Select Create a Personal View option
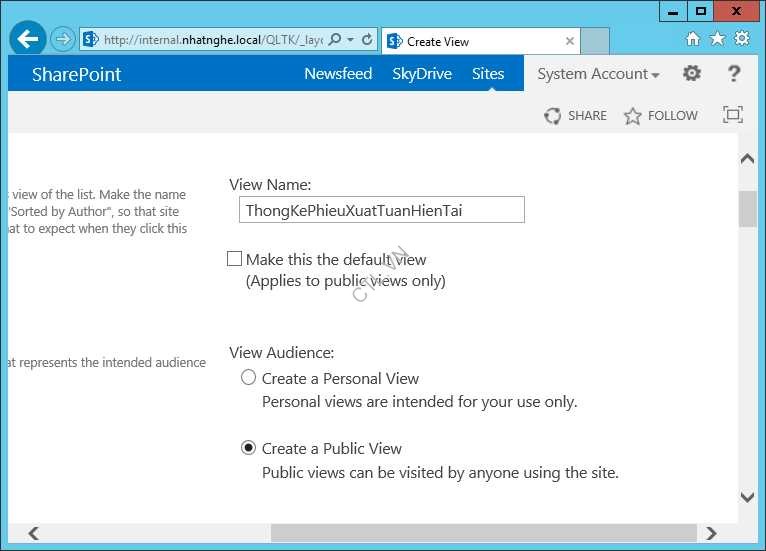Viewport: 766px width, 551px height. [x=249, y=378]
